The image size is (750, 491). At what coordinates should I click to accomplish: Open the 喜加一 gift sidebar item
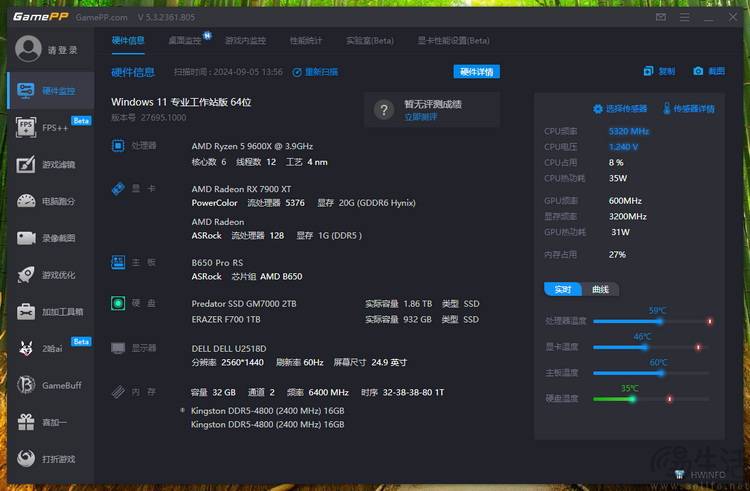(x=51, y=422)
